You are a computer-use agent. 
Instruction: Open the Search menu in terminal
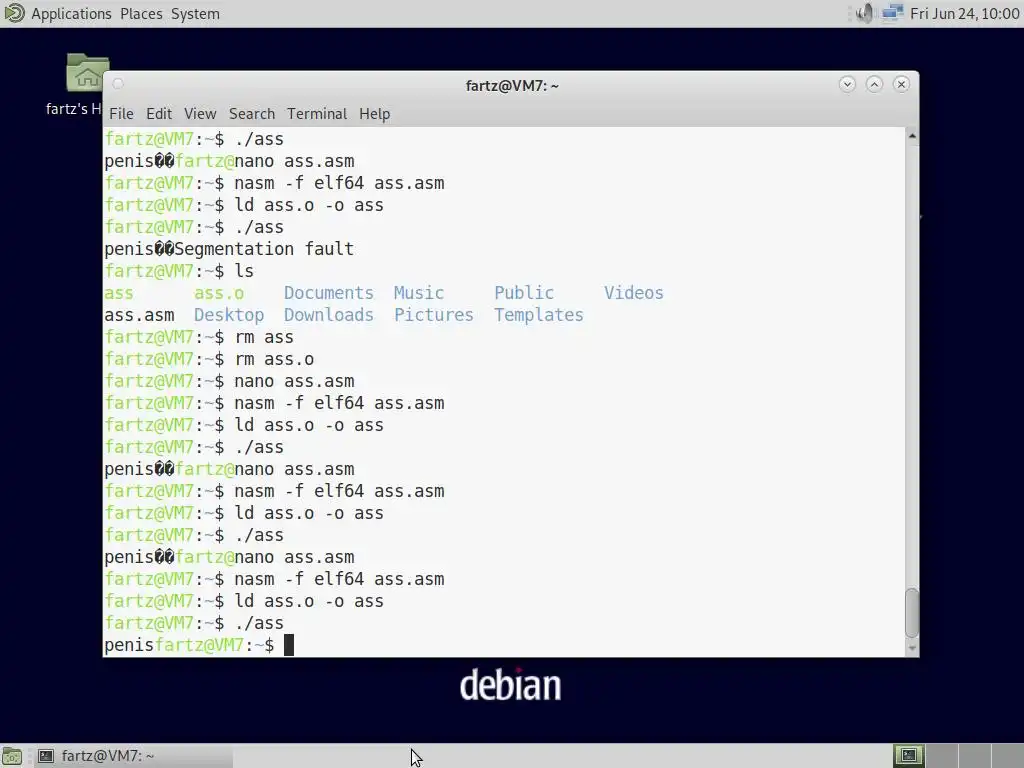(251, 114)
